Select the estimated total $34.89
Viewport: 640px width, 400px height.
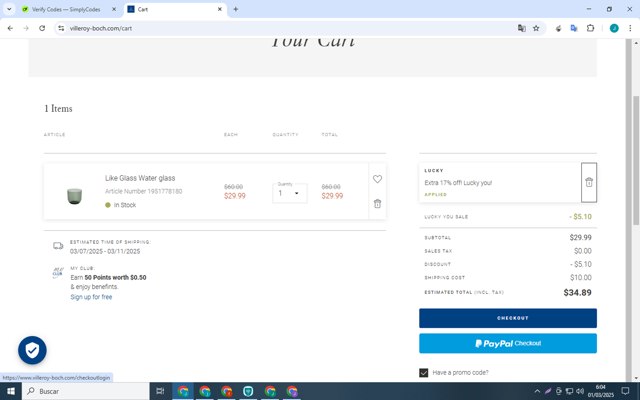pos(577,292)
